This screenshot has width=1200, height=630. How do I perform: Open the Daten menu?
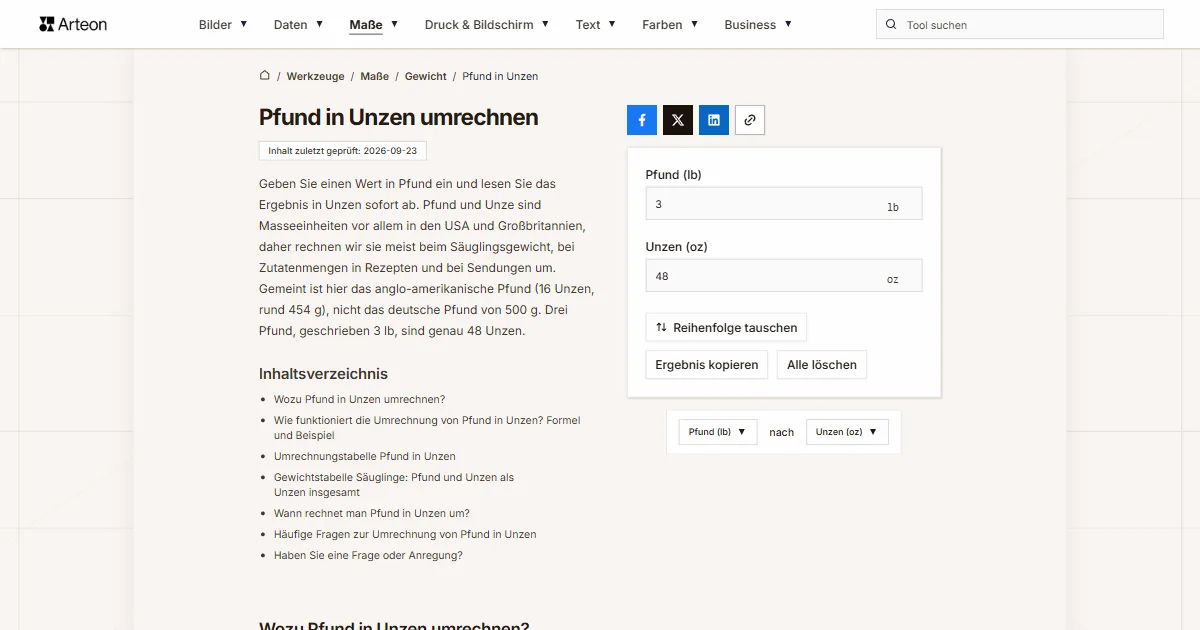point(298,25)
